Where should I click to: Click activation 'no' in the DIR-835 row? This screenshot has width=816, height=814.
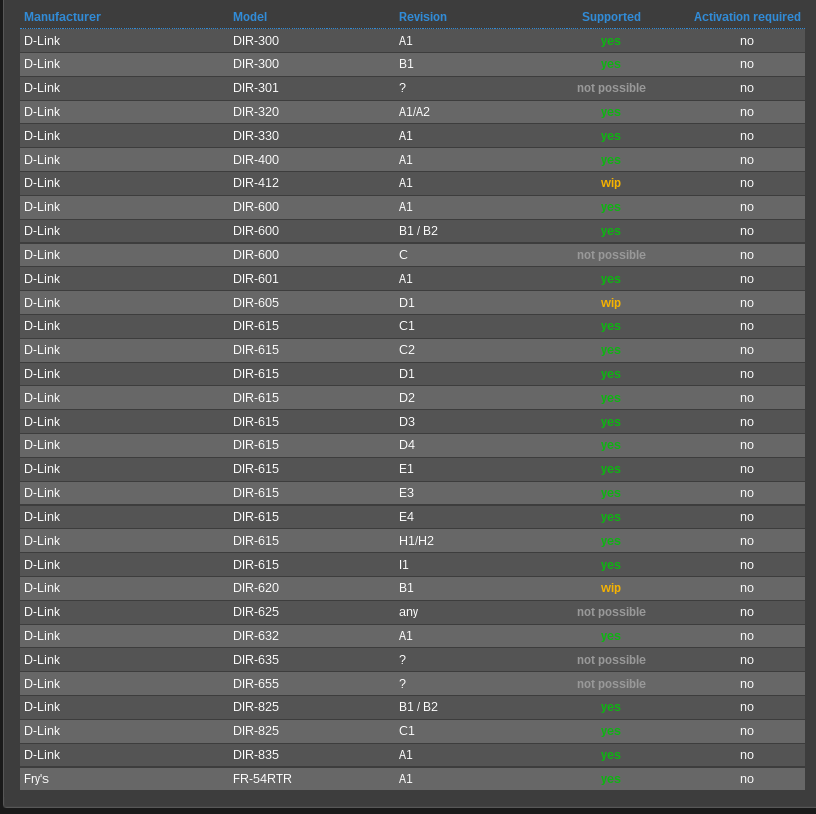click(x=747, y=755)
